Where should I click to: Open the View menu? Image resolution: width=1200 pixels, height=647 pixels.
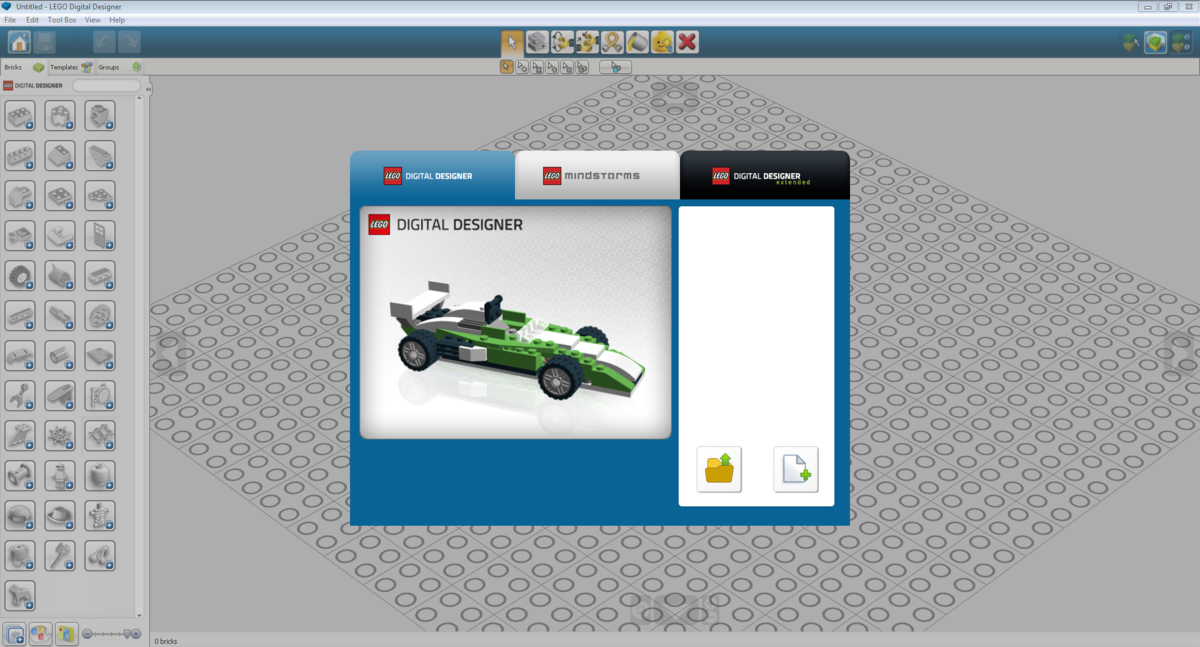coord(93,20)
